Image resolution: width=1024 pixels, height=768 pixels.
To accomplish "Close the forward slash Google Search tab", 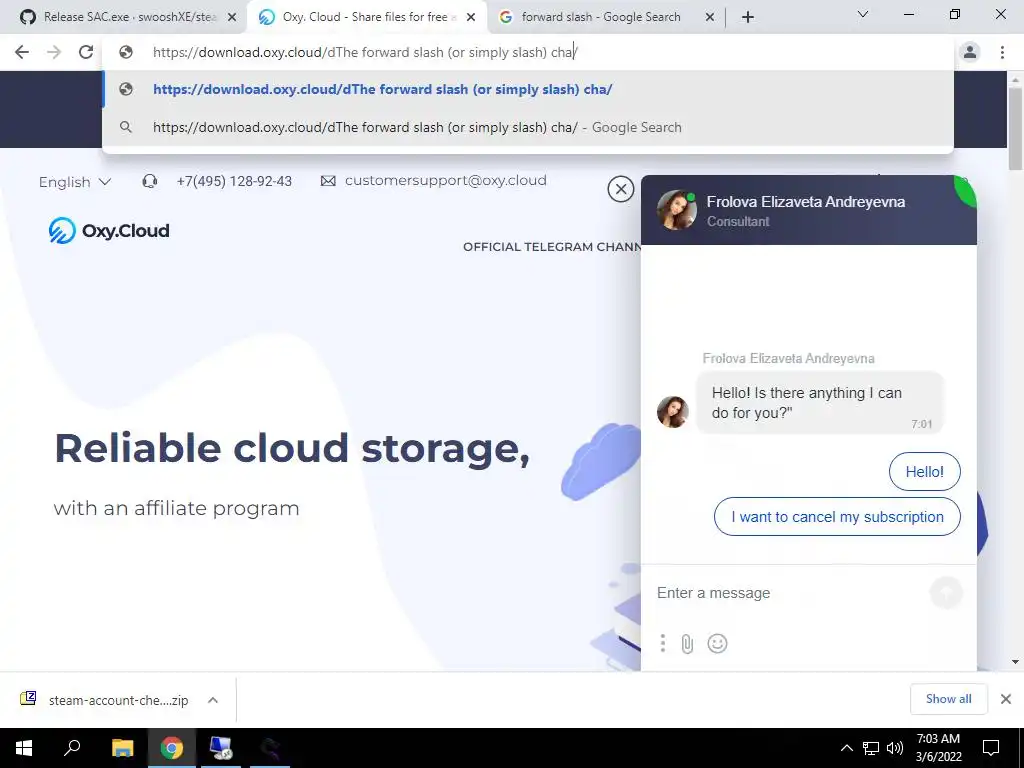I will tap(710, 18).
